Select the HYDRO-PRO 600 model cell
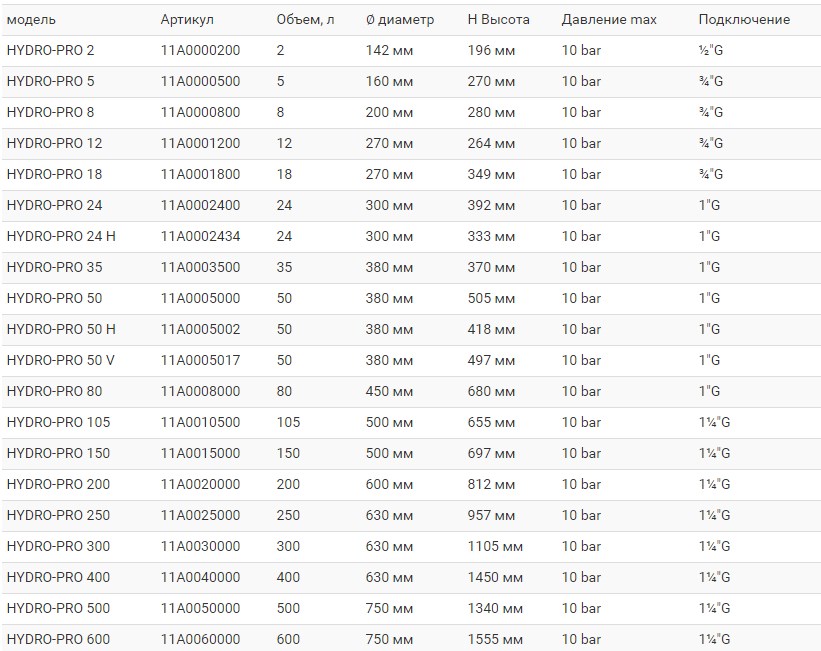The image size is (821, 651). pos(59,639)
